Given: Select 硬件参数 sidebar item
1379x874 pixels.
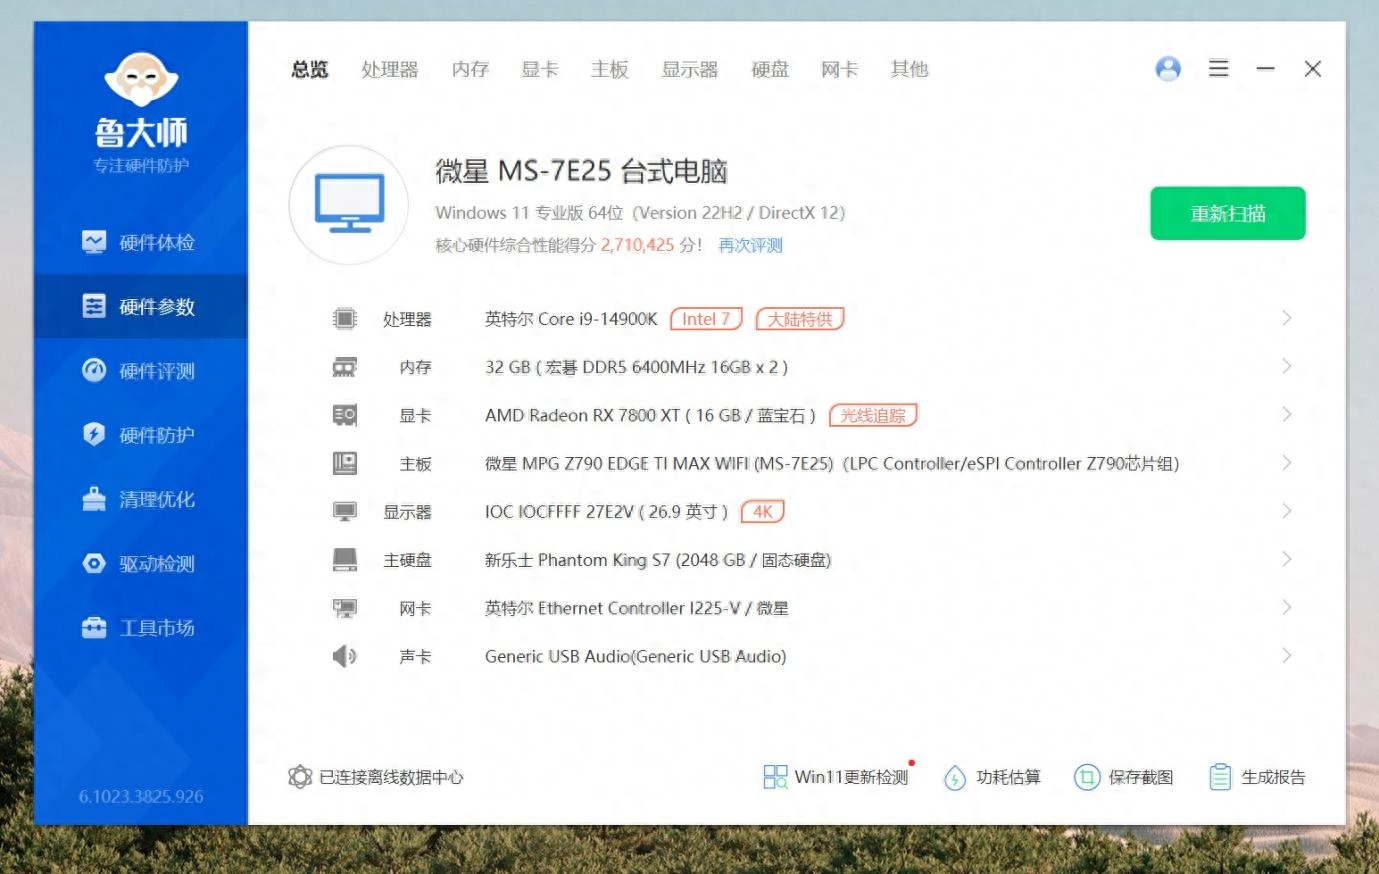Looking at the screenshot, I should pos(140,306).
